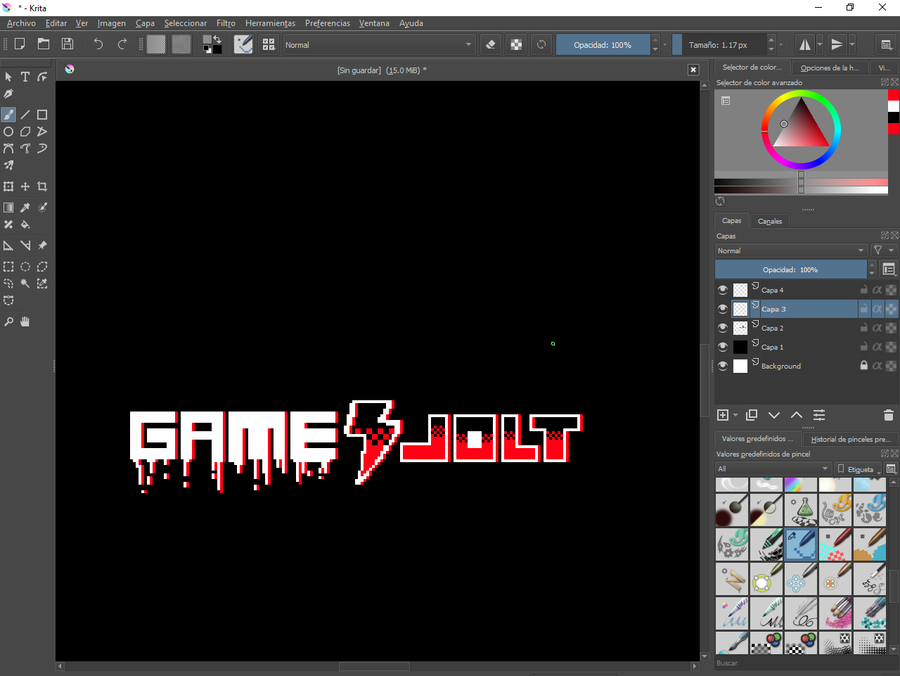Open the Archivo menu
The height and width of the screenshot is (676, 900).
click(x=21, y=23)
